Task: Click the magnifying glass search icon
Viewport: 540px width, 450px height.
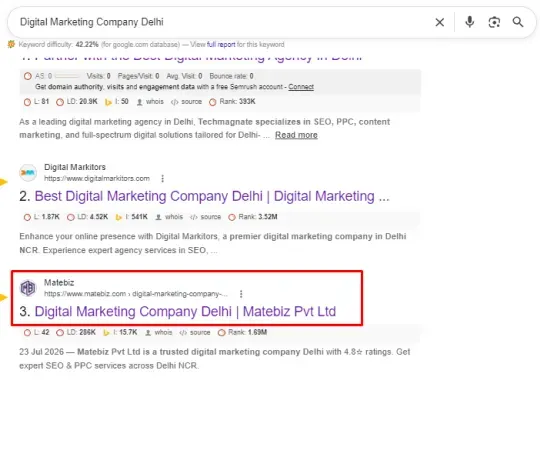Action: 518,22
